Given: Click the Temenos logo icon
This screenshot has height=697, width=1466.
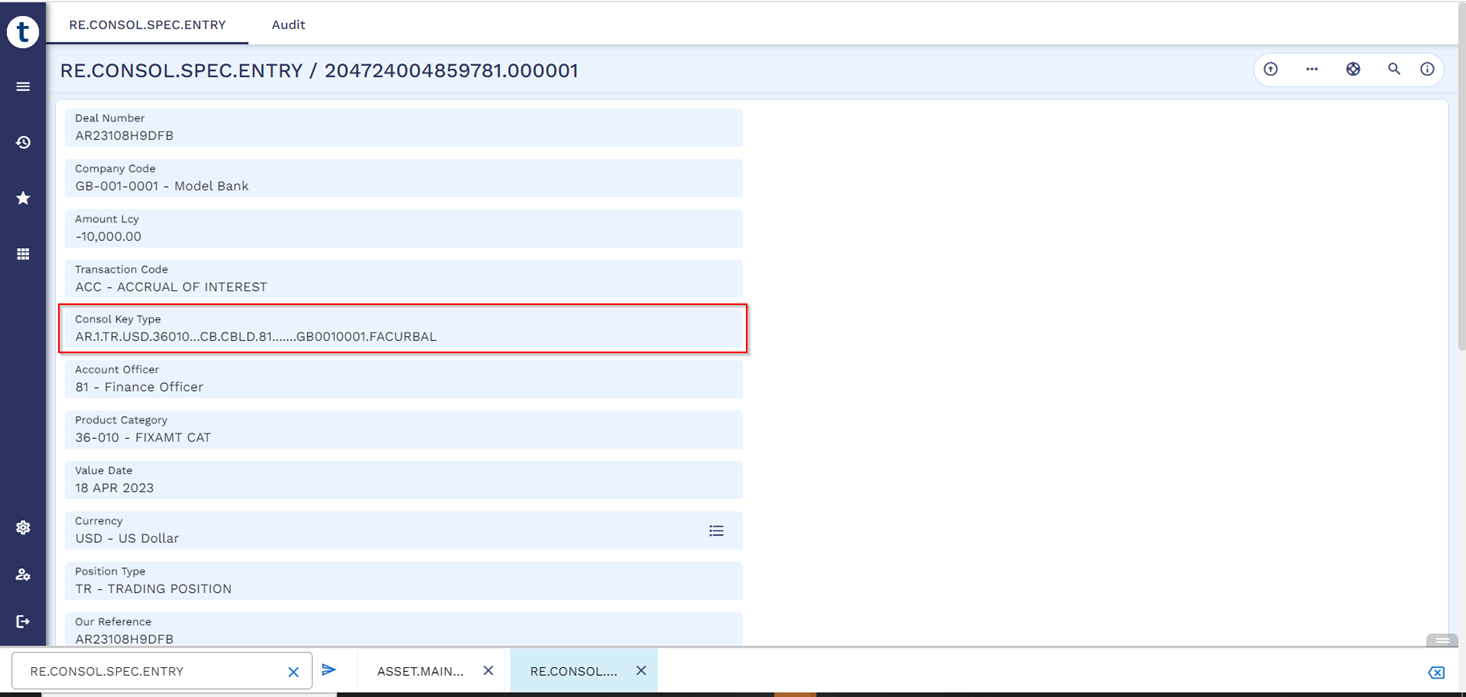Looking at the screenshot, I should click(x=22, y=32).
